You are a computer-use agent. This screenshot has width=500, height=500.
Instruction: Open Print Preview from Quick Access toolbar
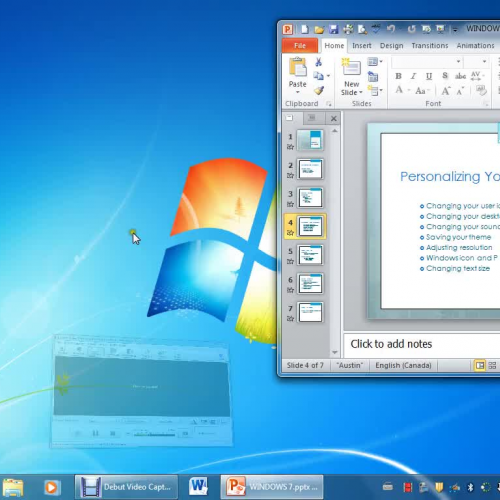coord(362,30)
